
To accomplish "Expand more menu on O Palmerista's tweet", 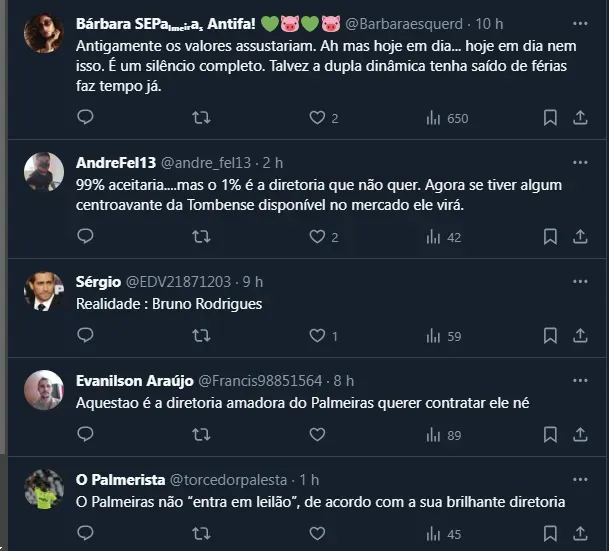I will (580, 479).
